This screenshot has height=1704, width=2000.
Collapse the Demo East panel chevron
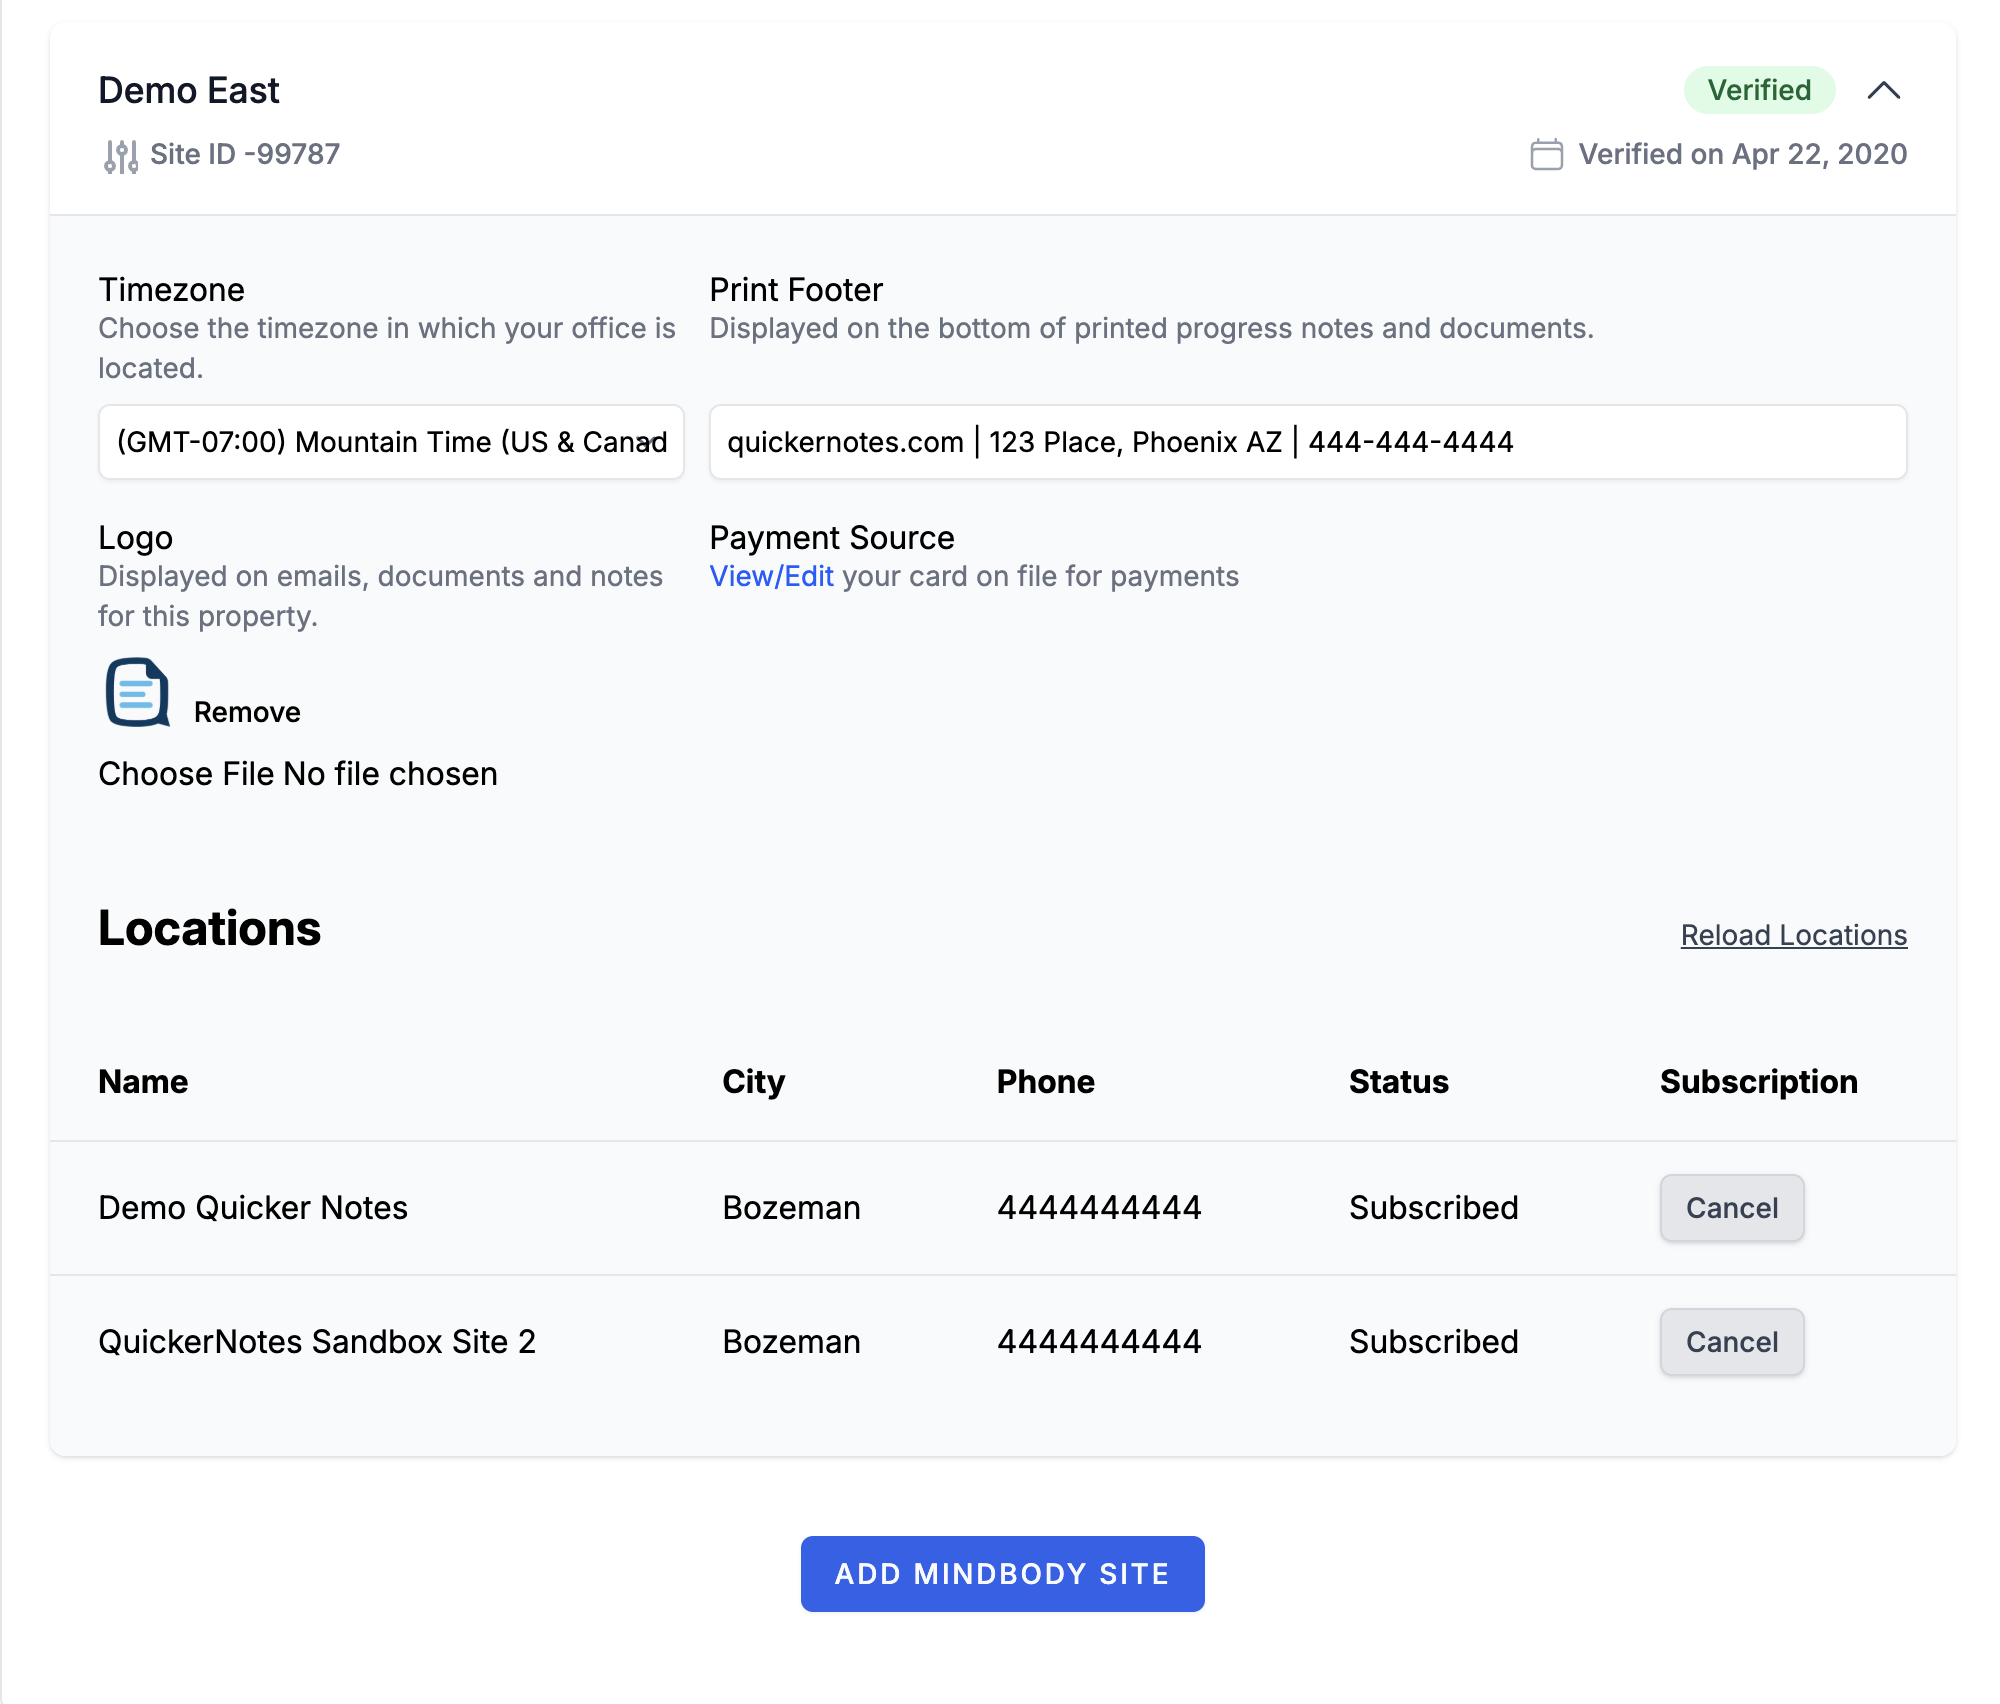click(1883, 91)
